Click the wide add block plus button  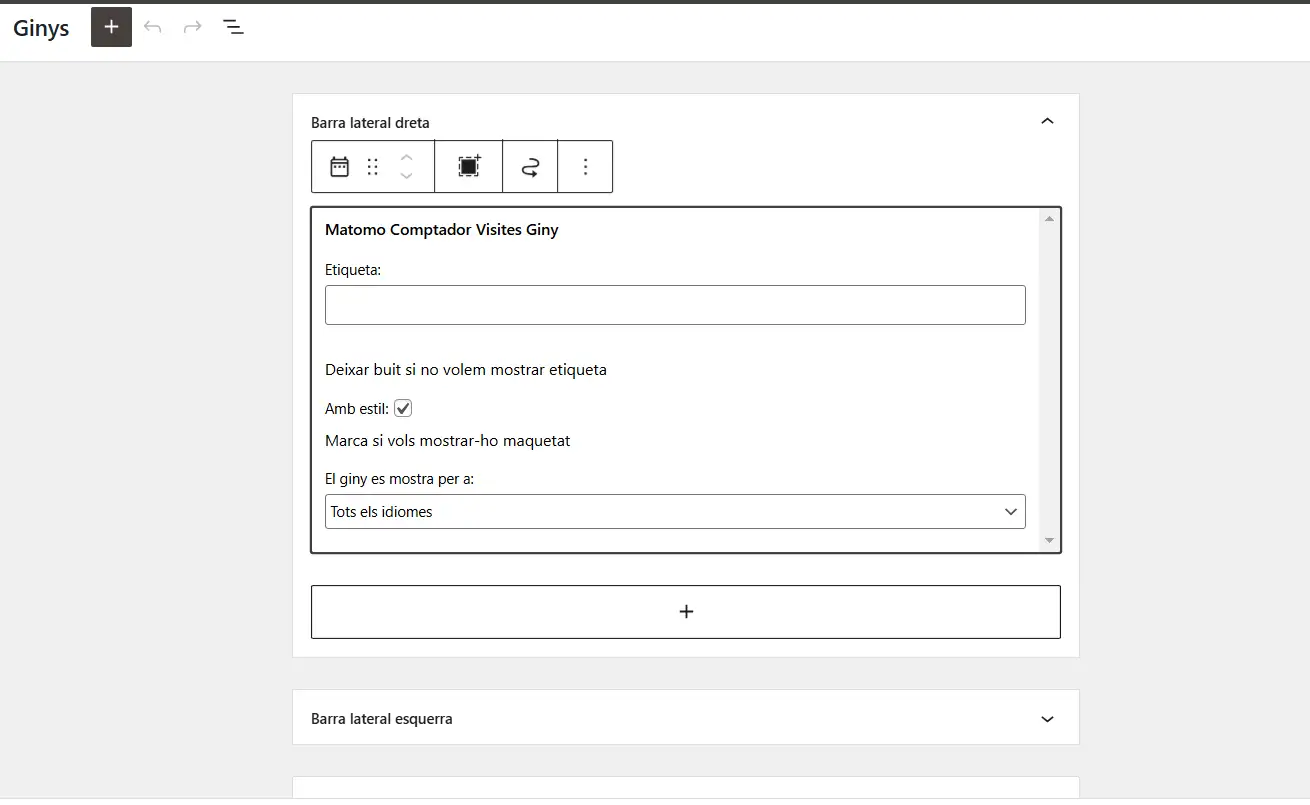(686, 612)
